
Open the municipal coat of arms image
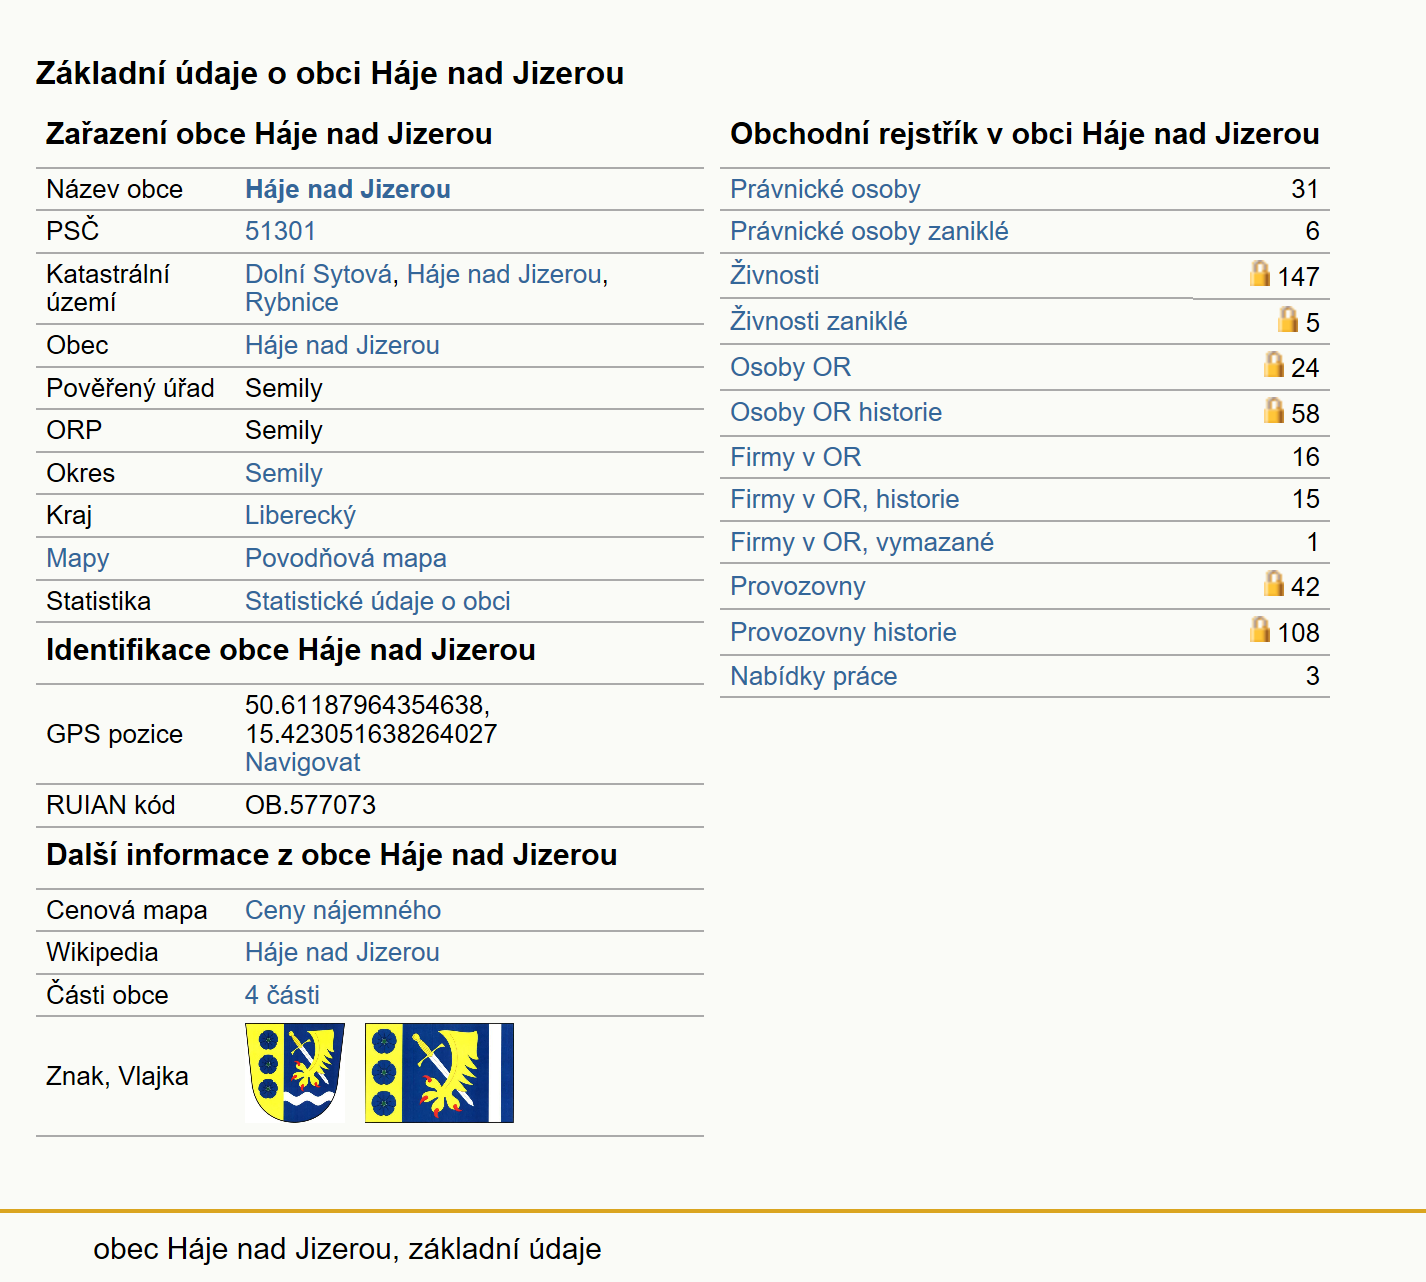[x=295, y=1073]
